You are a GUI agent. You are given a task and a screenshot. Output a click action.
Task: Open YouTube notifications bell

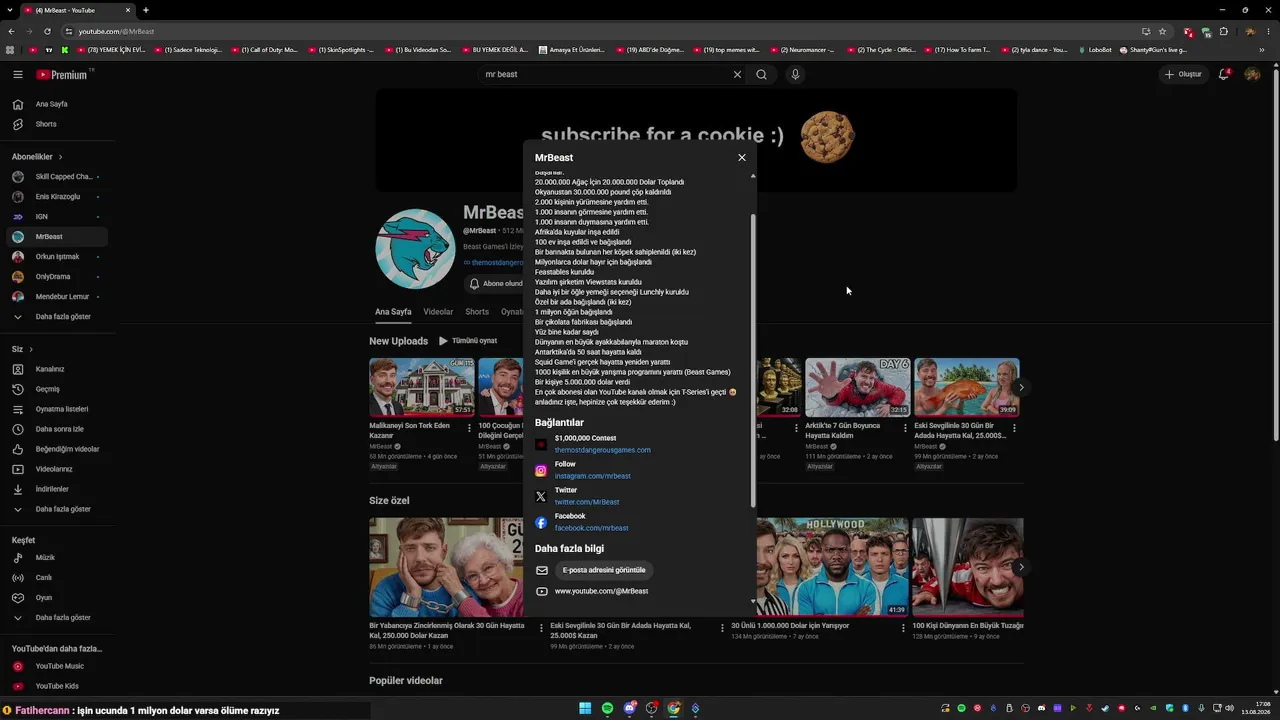(x=1223, y=74)
